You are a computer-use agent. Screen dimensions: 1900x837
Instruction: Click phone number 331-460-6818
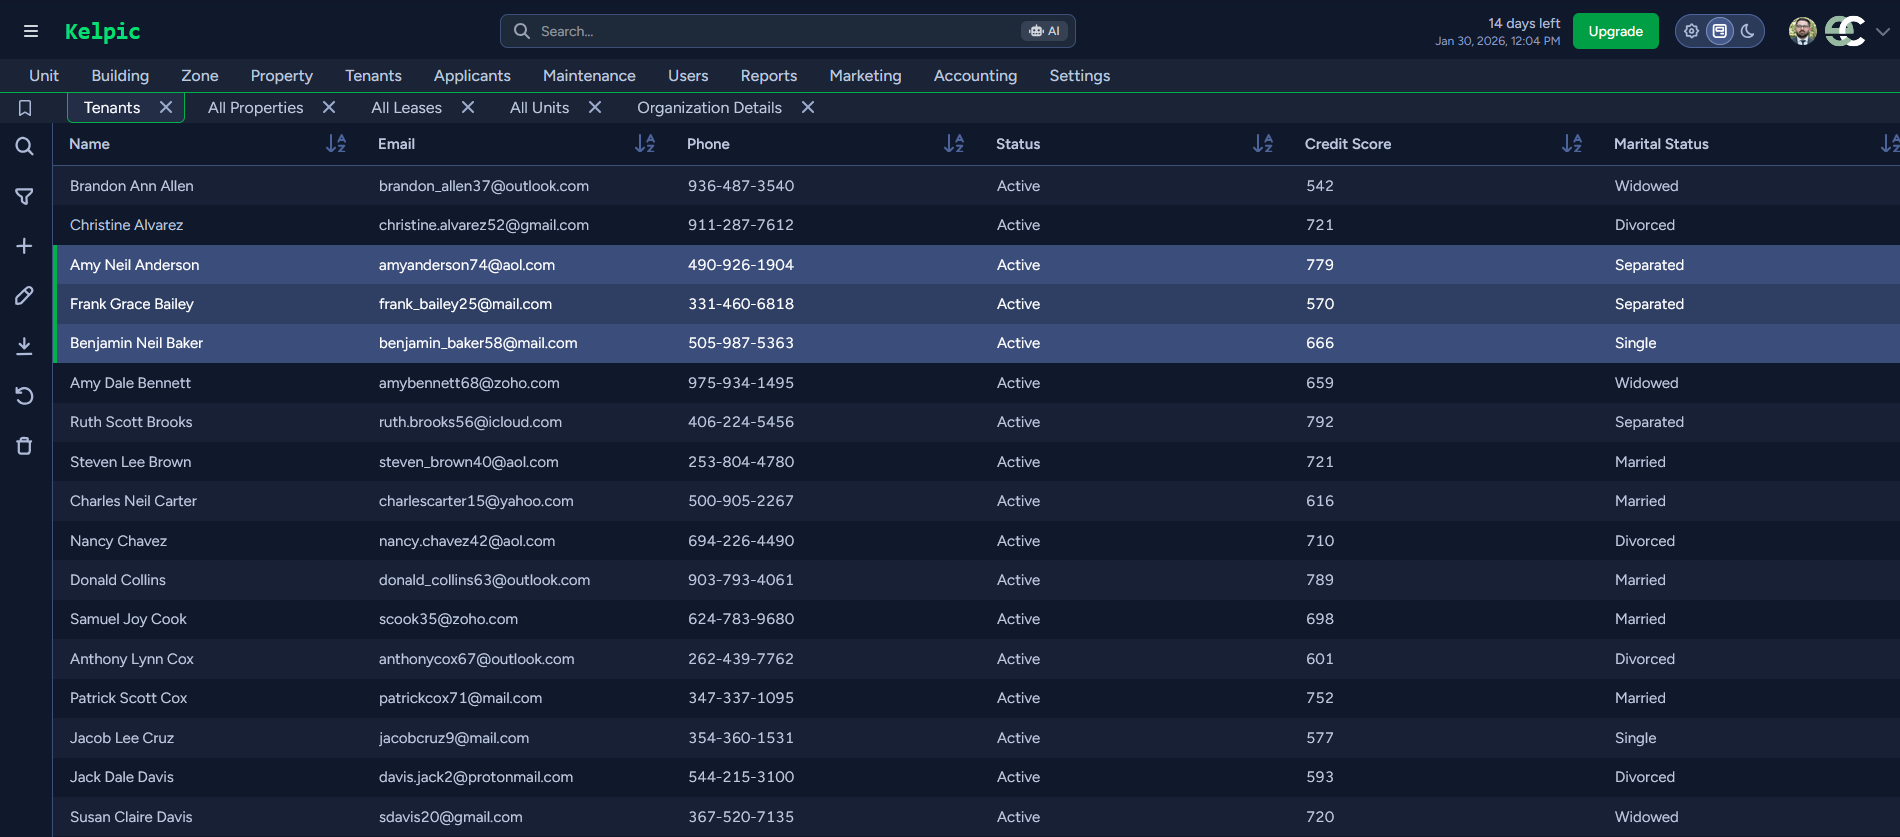pyautogui.click(x=741, y=304)
